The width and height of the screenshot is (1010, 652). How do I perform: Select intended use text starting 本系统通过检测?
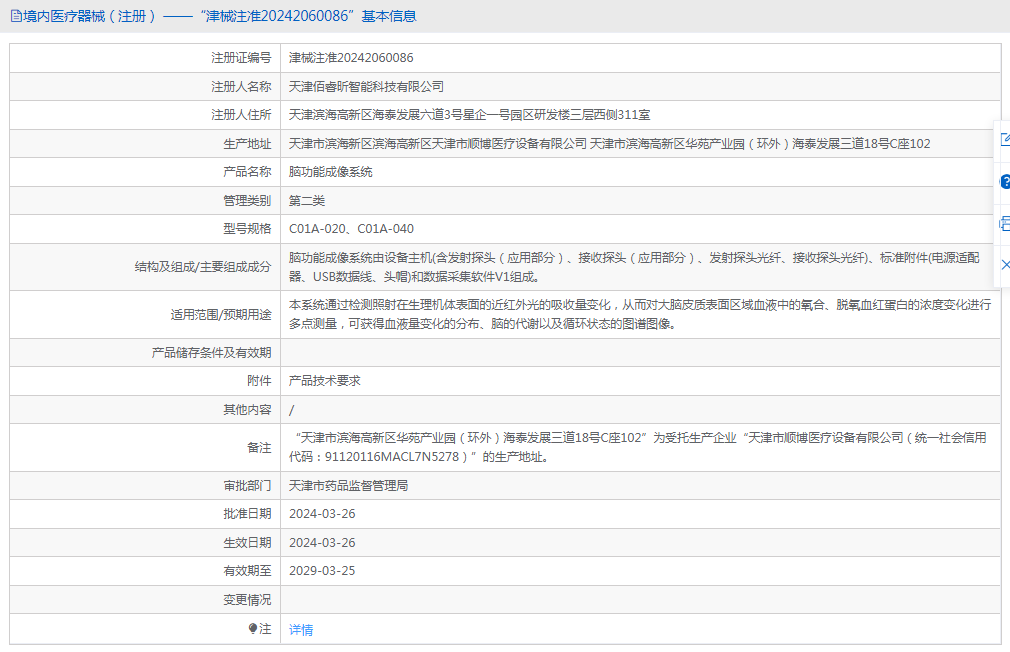pyautogui.click(x=640, y=314)
